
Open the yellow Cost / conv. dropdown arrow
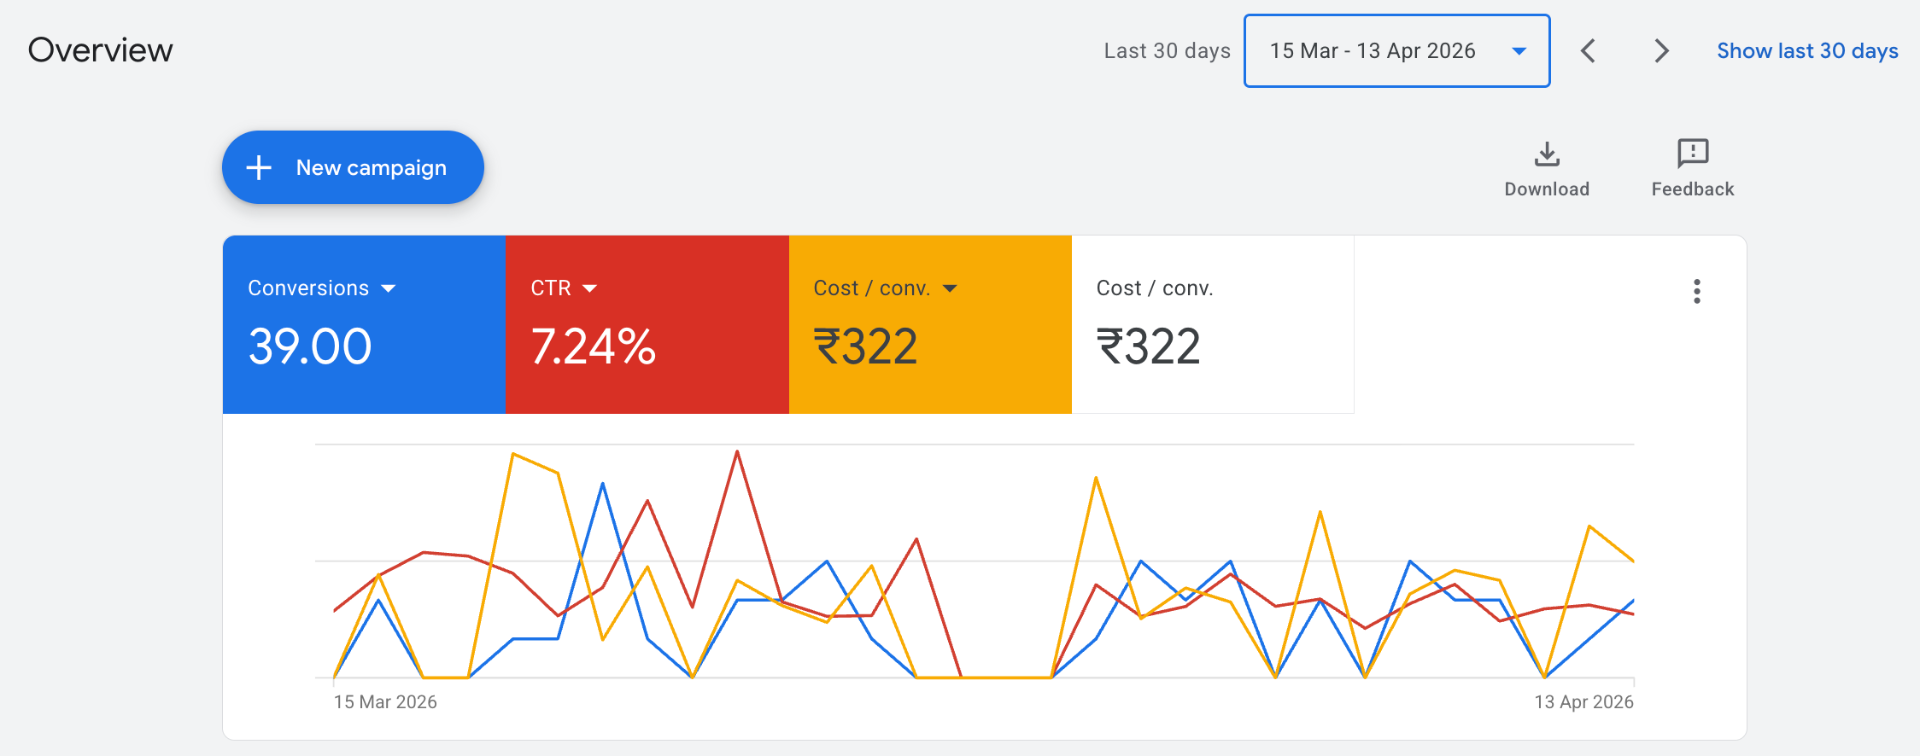tap(950, 289)
